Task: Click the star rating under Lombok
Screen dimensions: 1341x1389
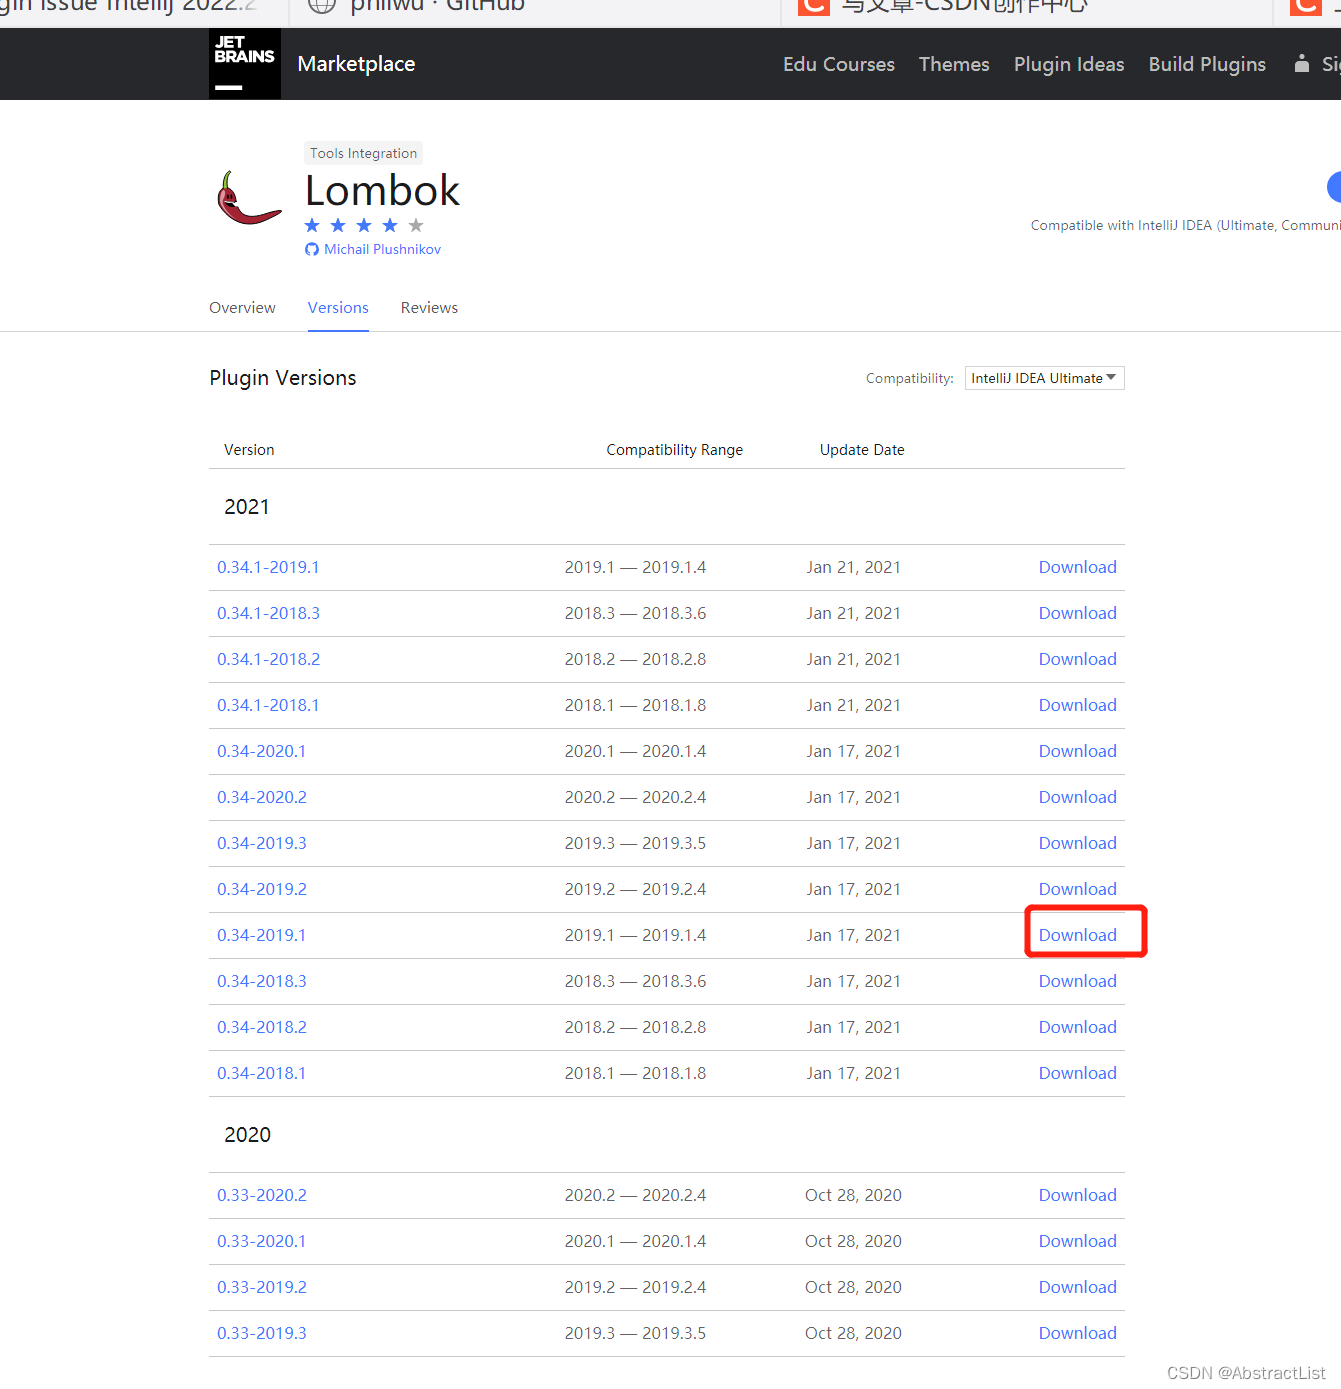Action: [x=364, y=225]
